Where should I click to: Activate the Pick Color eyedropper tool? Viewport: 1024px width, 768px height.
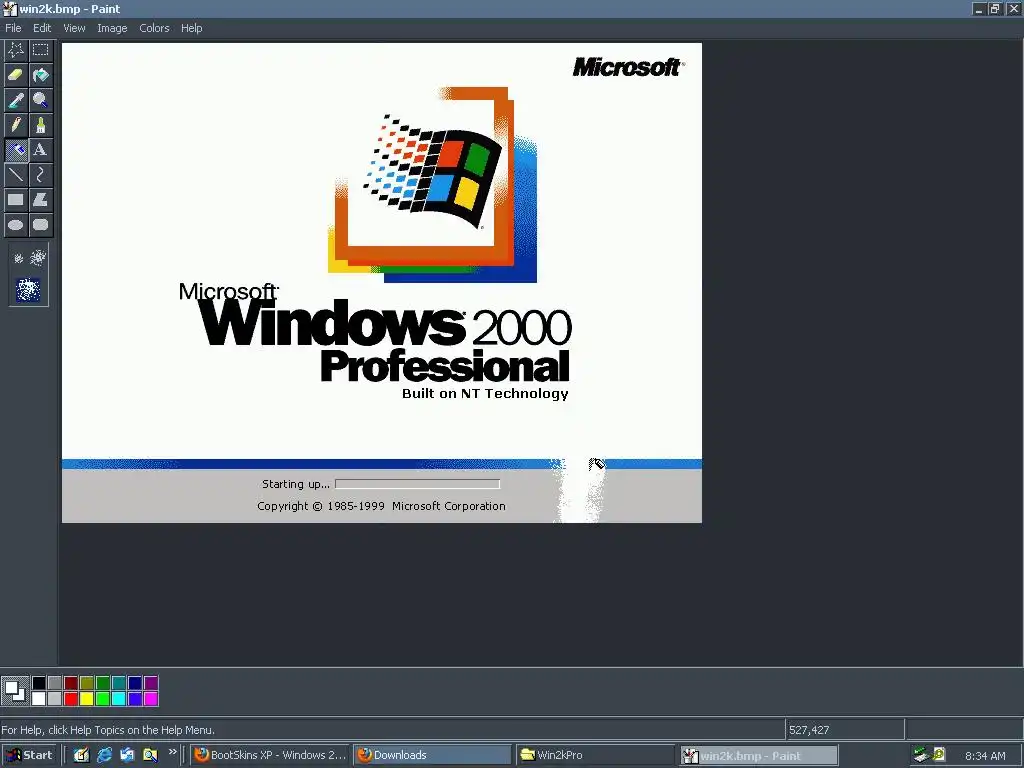pyautogui.click(x=16, y=100)
